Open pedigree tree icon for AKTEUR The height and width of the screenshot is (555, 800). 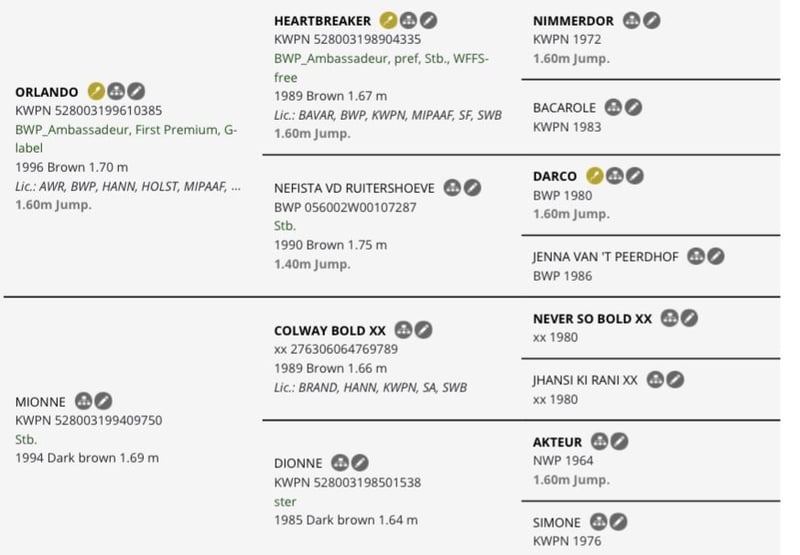(x=599, y=441)
